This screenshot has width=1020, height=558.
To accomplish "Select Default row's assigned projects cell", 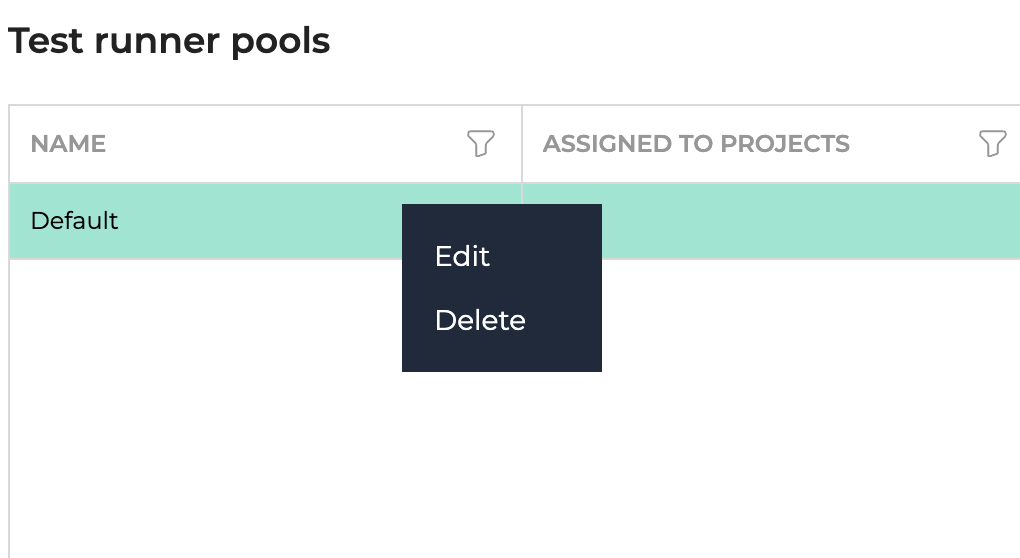I will (x=811, y=221).
